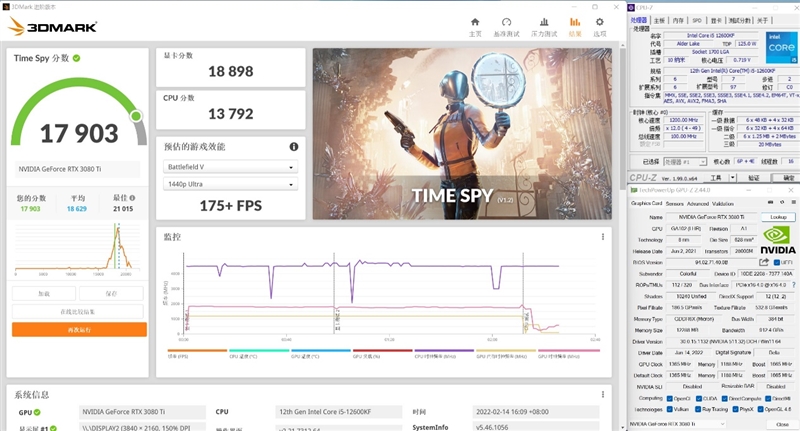Click the info icon next to best score (最佳)
The width and height of the screenshot is (800, 431).
tap(133, 198)
